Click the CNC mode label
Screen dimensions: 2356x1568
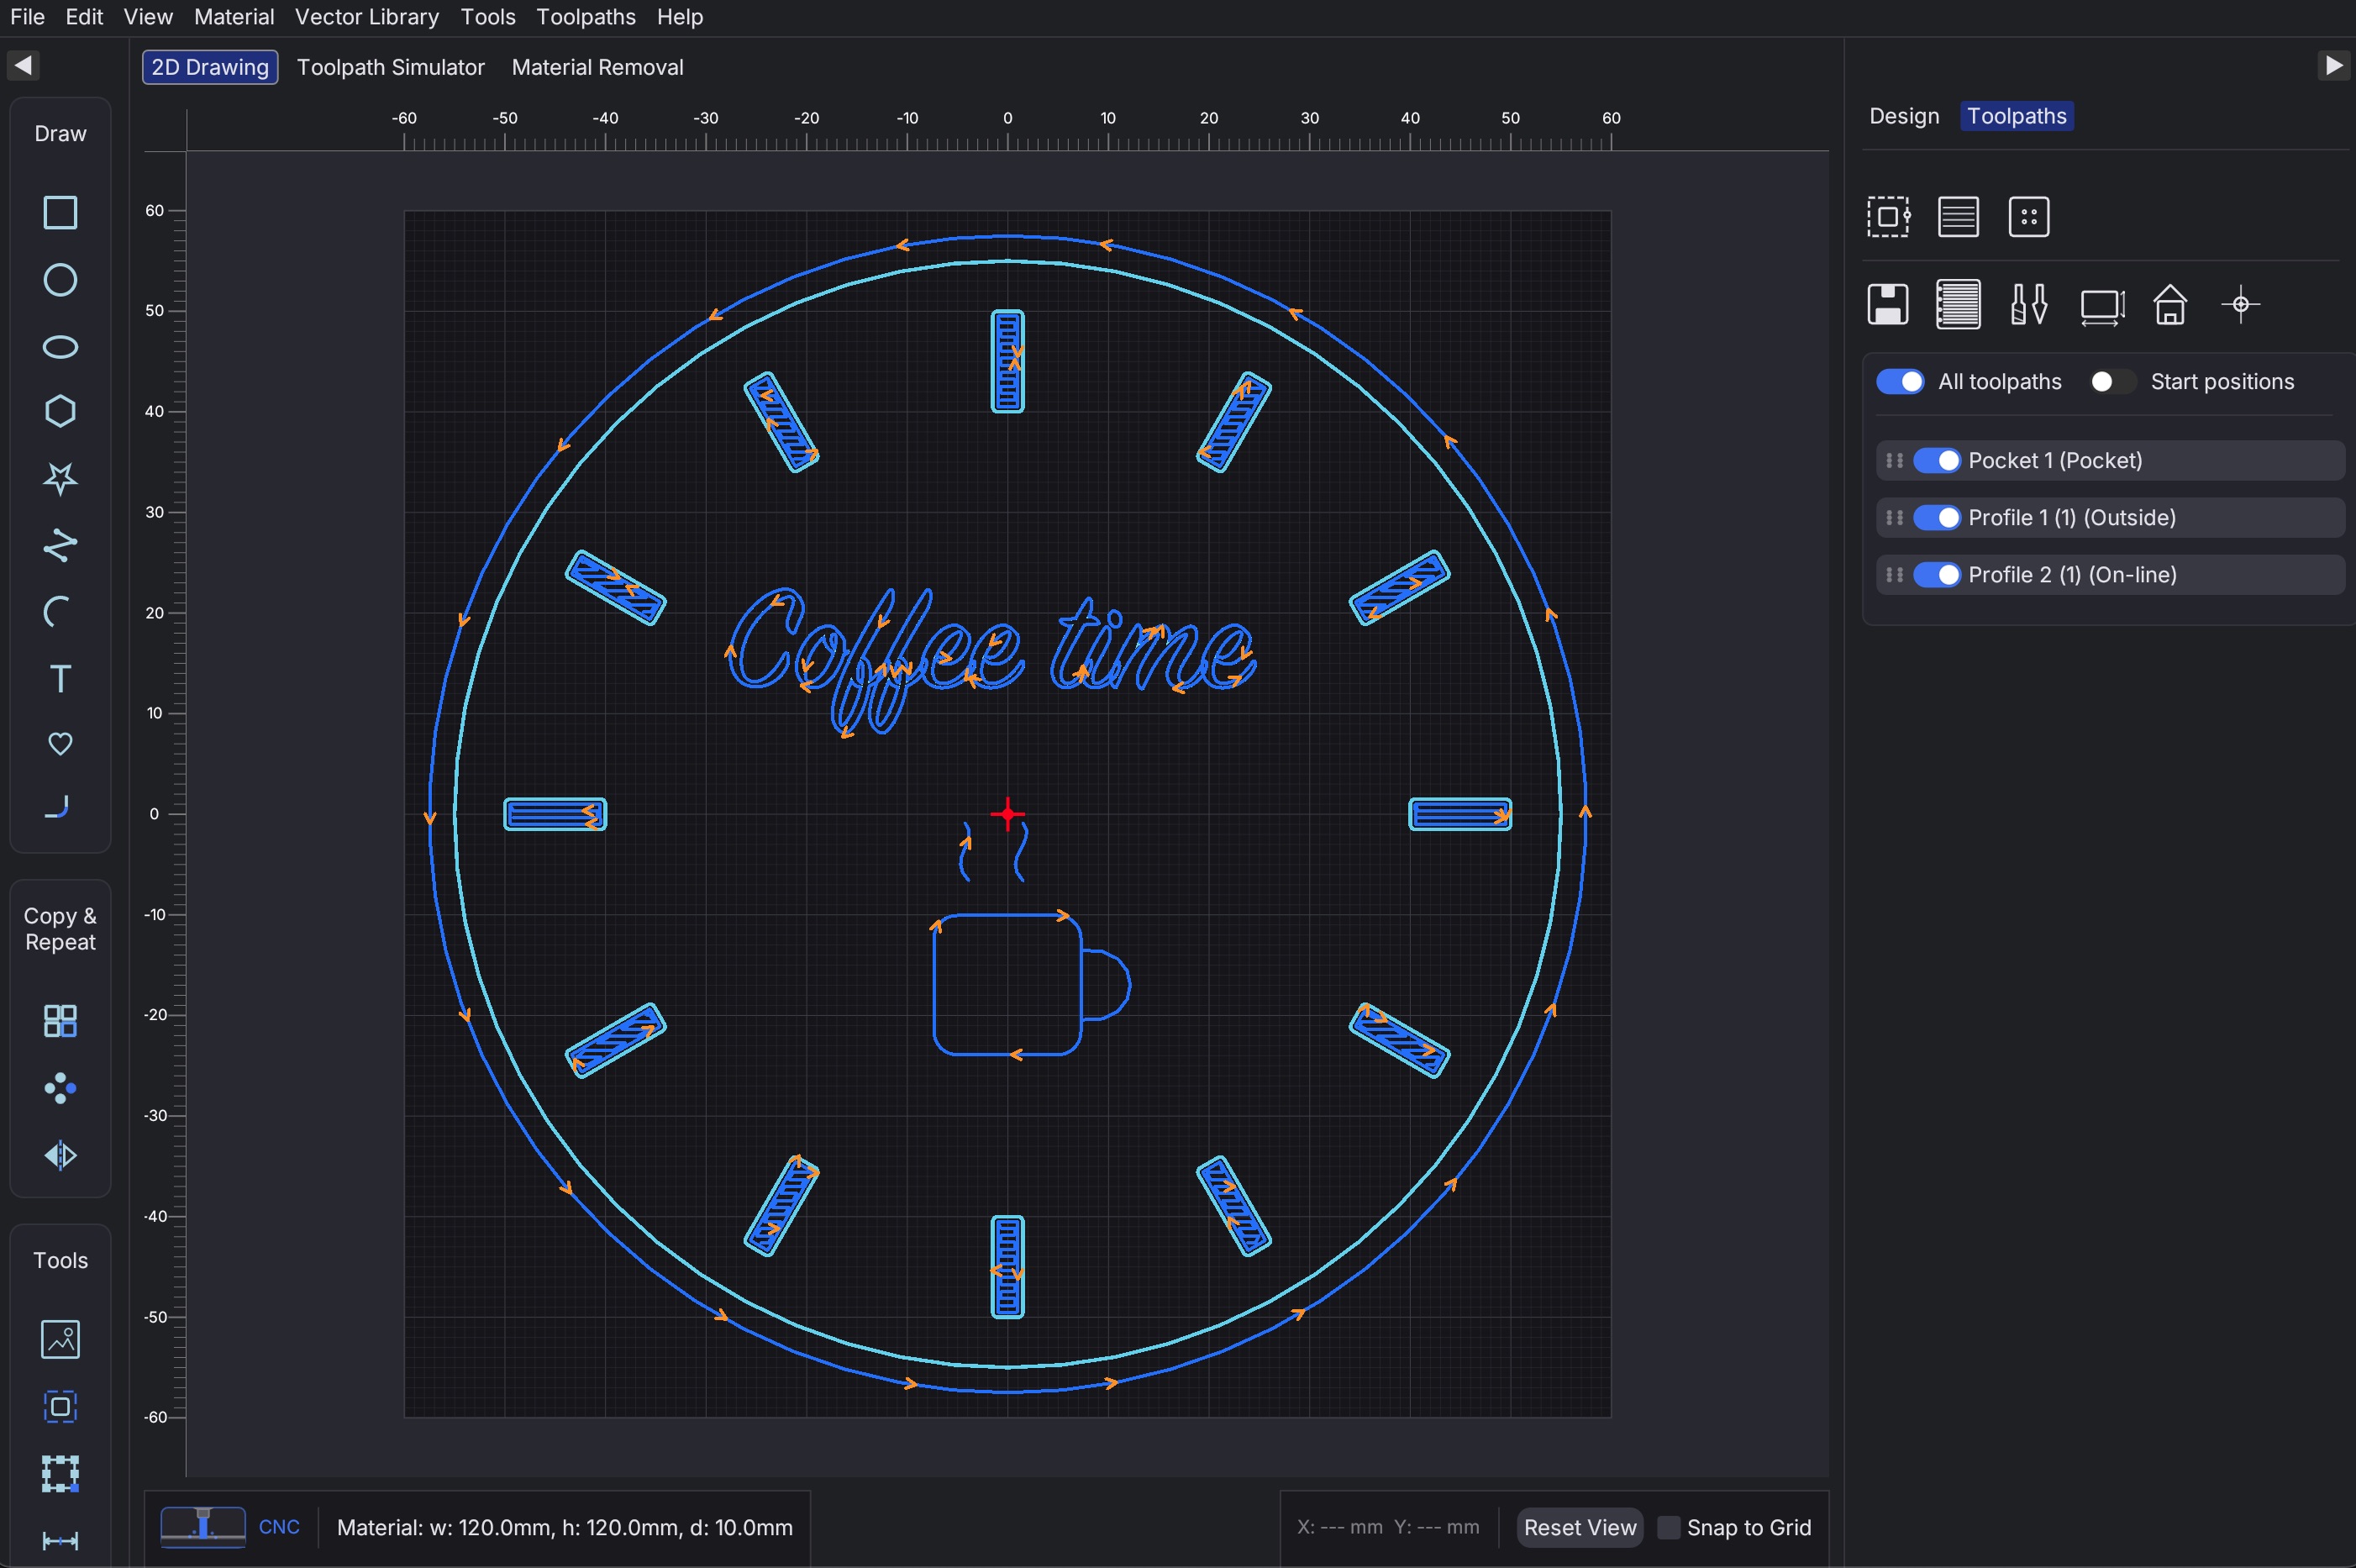pyautogui.click(x=279, y=1527)
